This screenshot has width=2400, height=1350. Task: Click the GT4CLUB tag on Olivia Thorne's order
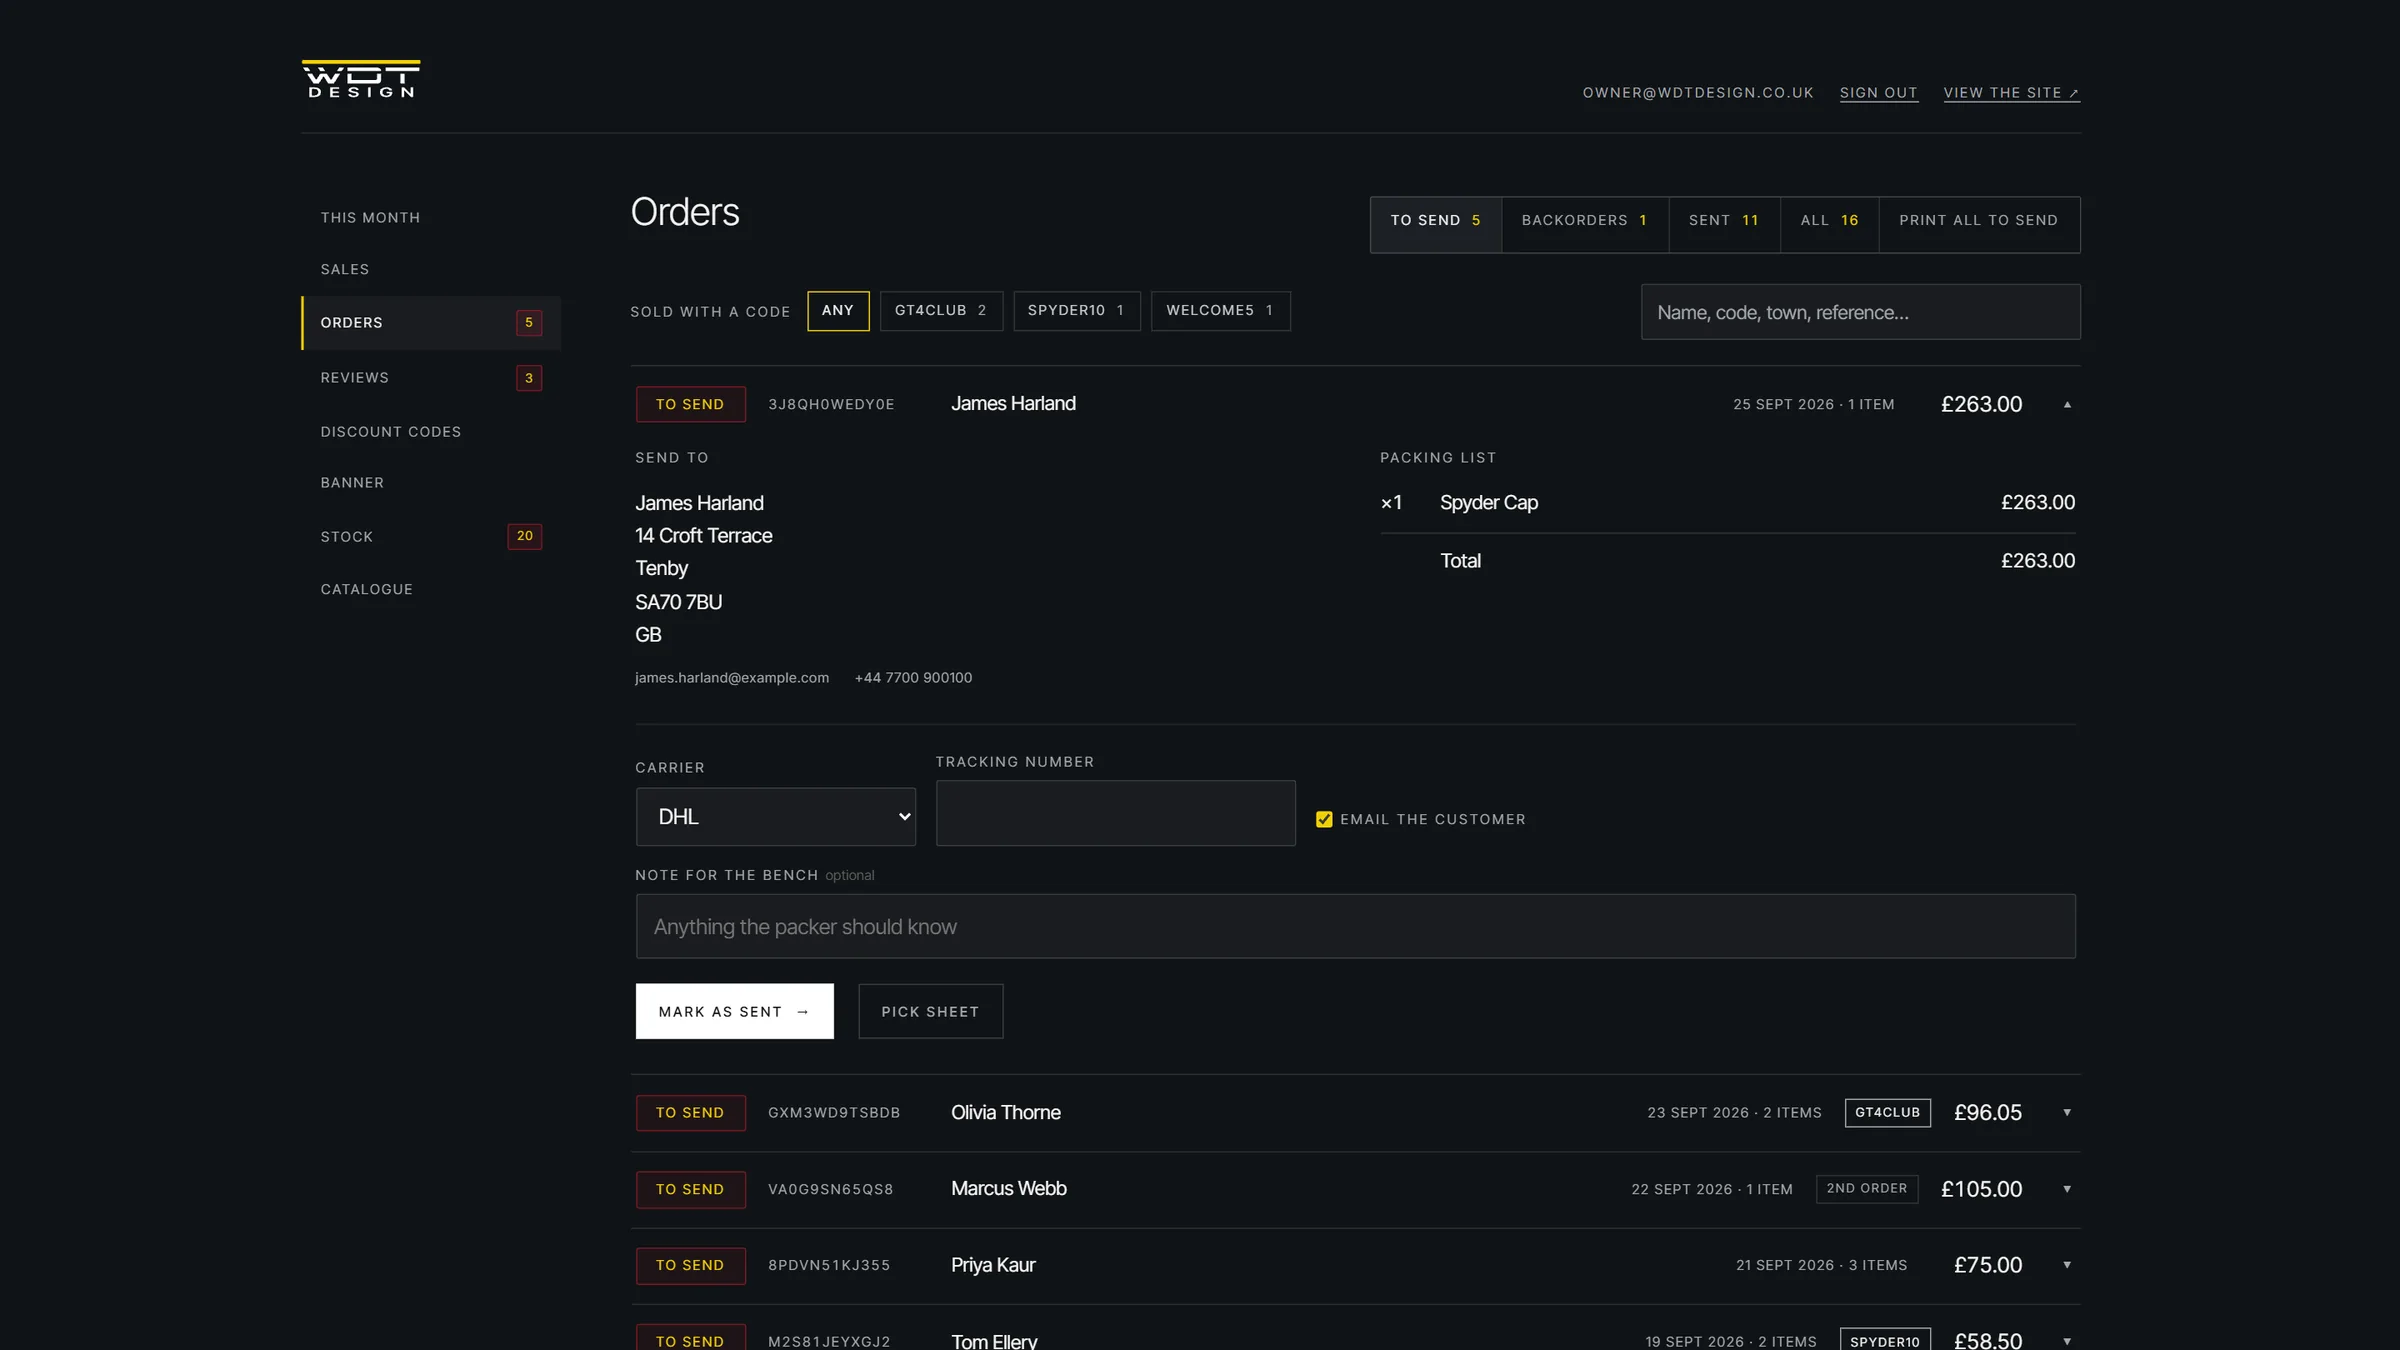(1887, 1112)
